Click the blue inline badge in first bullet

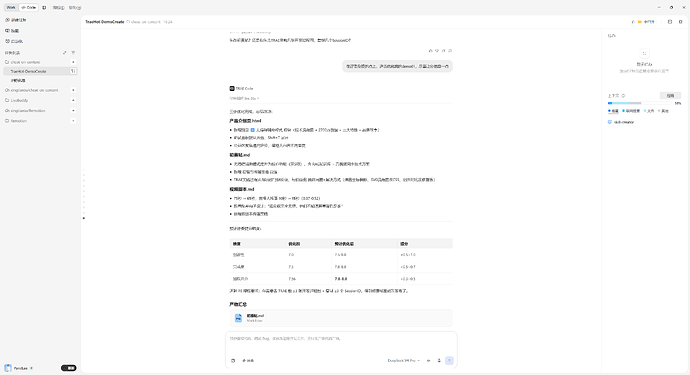tap(253, 130)
